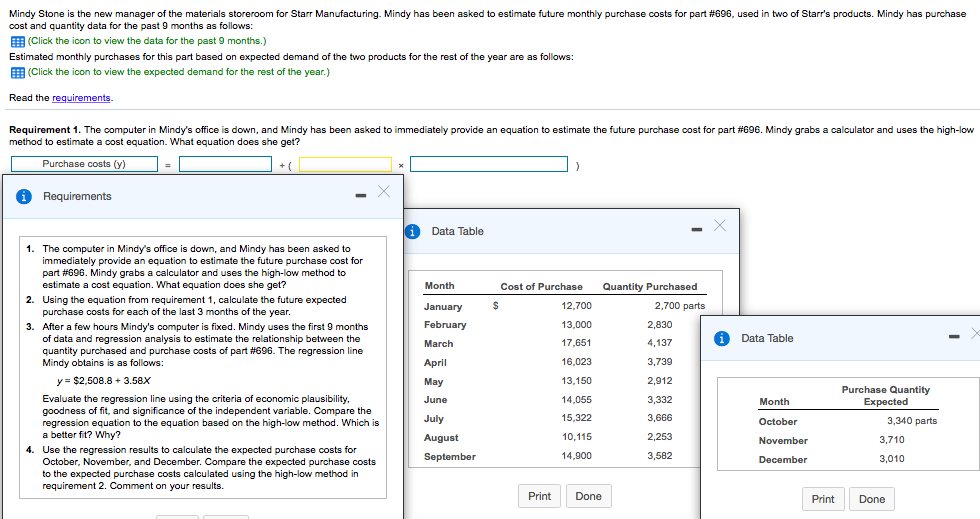Click the Purchase Quantity Expected header
The height and width of the screenshot is (519, 980).
pos(886,396)
